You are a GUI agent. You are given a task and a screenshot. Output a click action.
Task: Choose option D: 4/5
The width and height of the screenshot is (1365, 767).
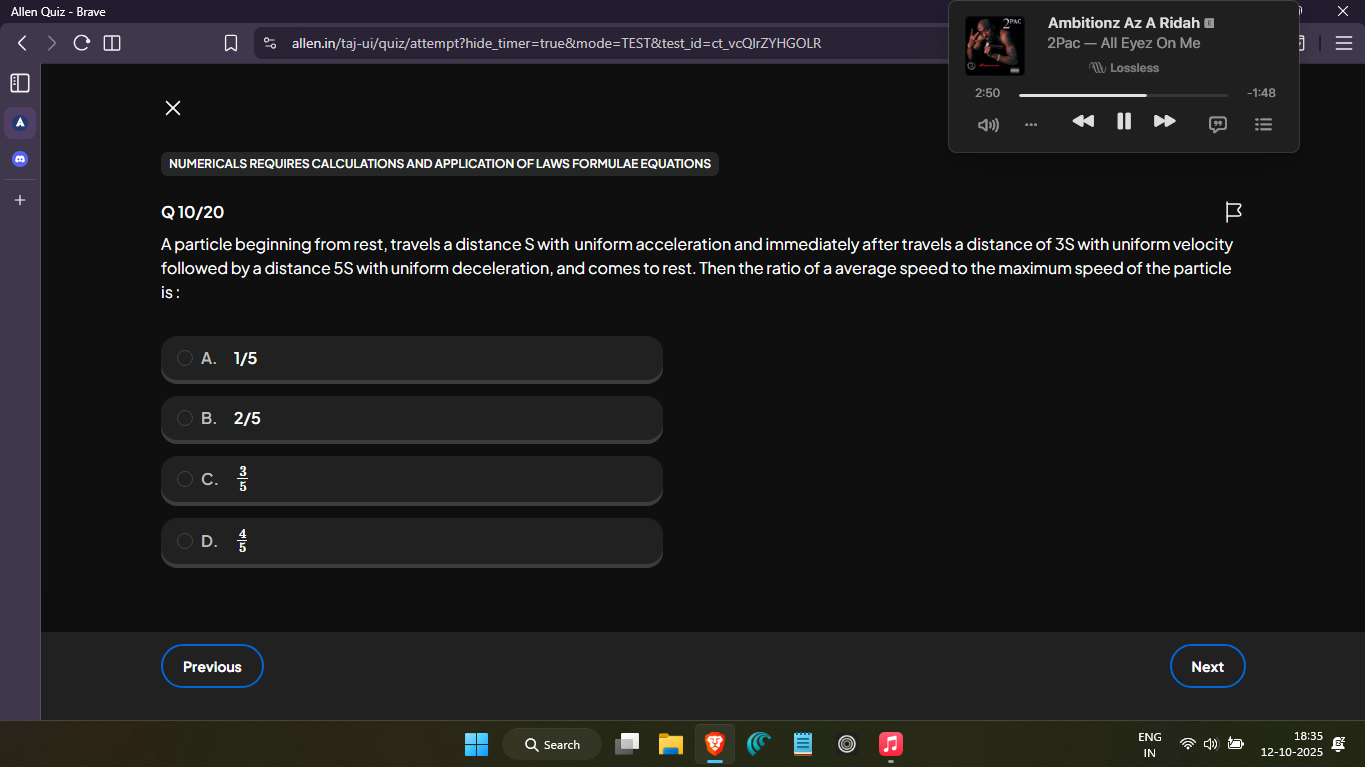412,542
